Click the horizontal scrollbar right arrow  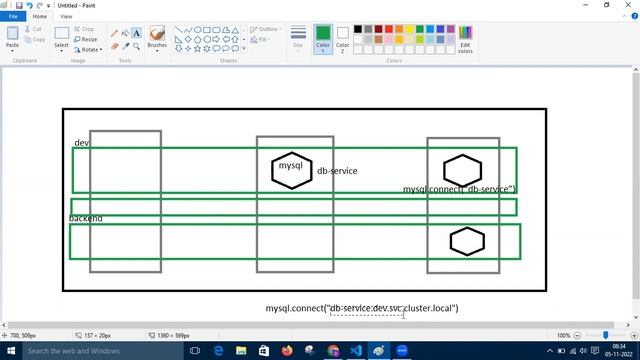click(628, 325)
